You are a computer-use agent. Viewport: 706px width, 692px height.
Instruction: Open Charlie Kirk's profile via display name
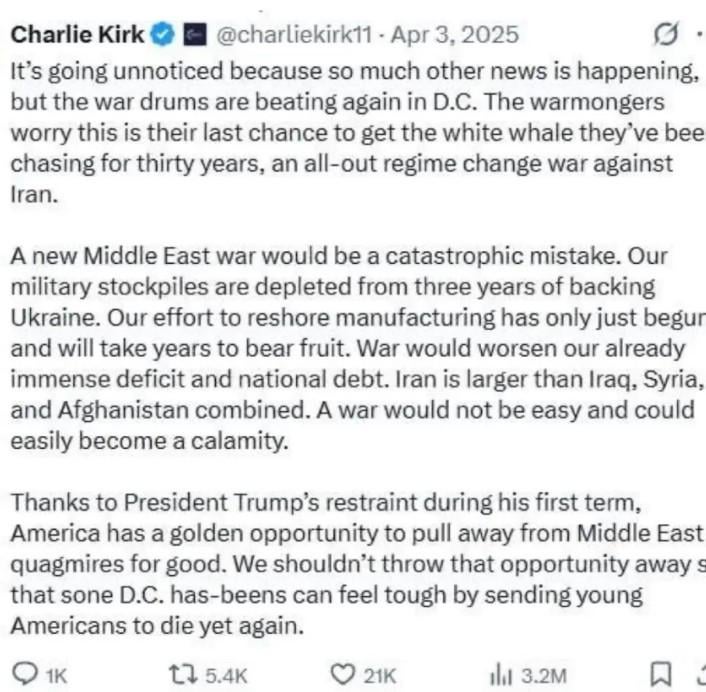point(78,35)
